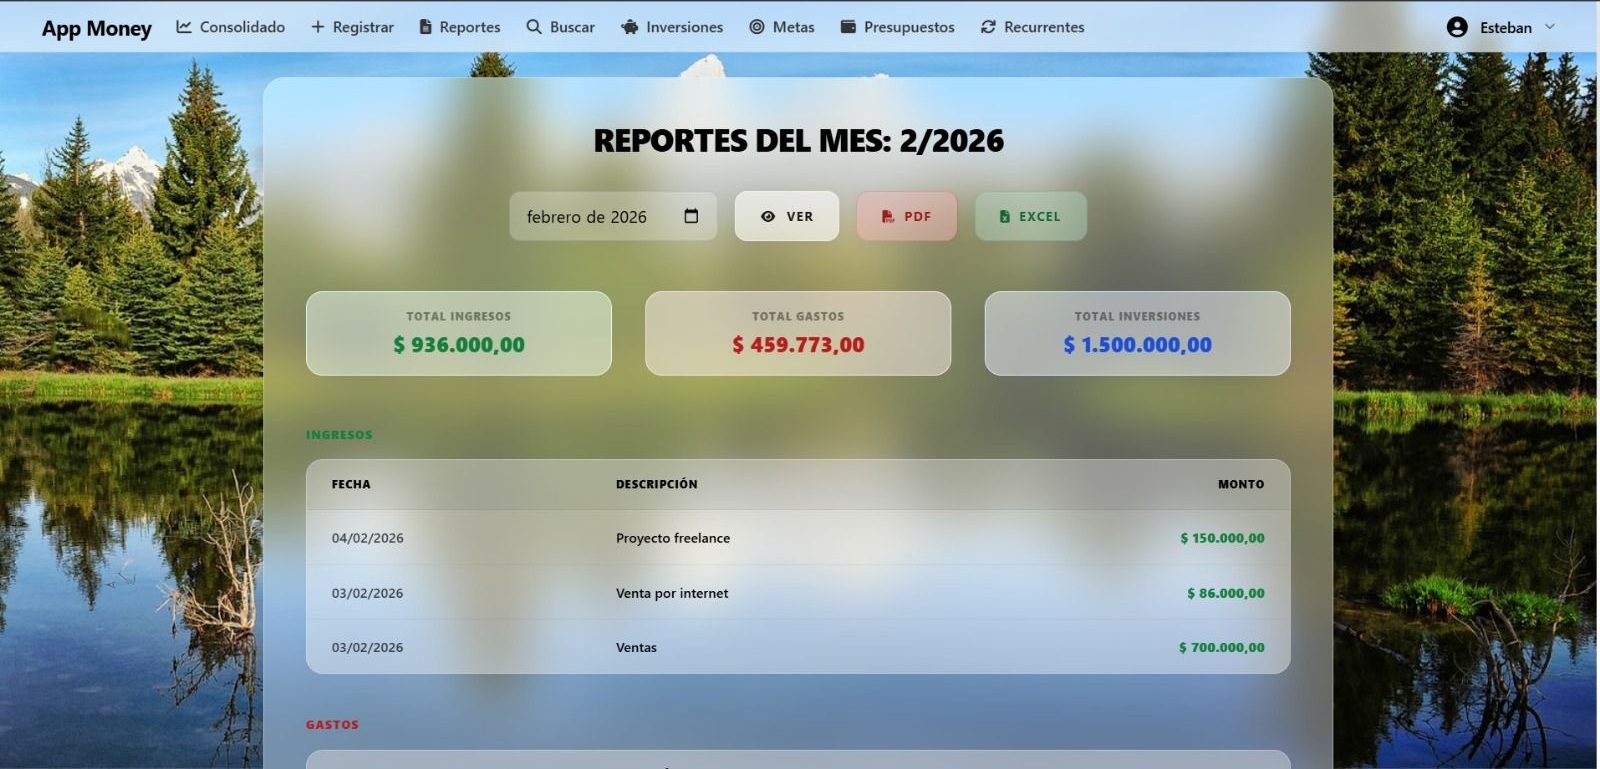Click the Consolidado chart icon
This screenshot has height=769, width=1600.
pyautogui.click(x=184, y=27)
